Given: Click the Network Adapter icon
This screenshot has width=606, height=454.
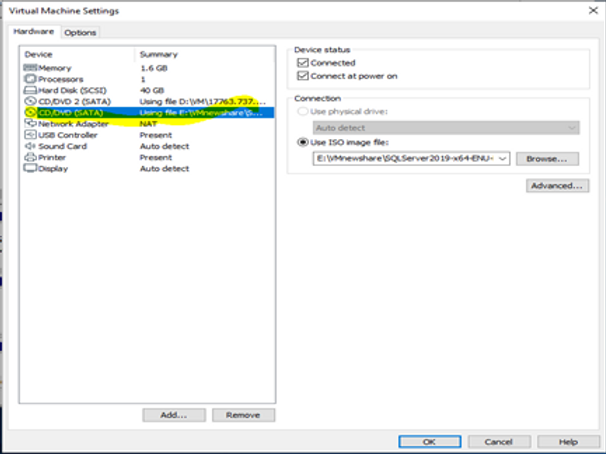Looking at the screenshot, I should 30,124.
